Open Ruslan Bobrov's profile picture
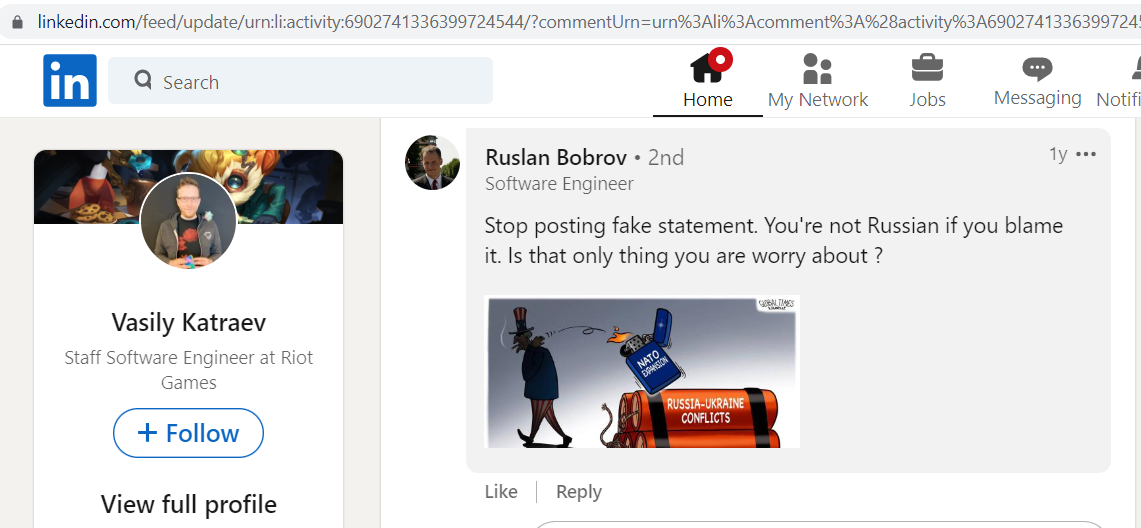The height and width of the screenshot is (528, 1141). (x=432, y=162)
